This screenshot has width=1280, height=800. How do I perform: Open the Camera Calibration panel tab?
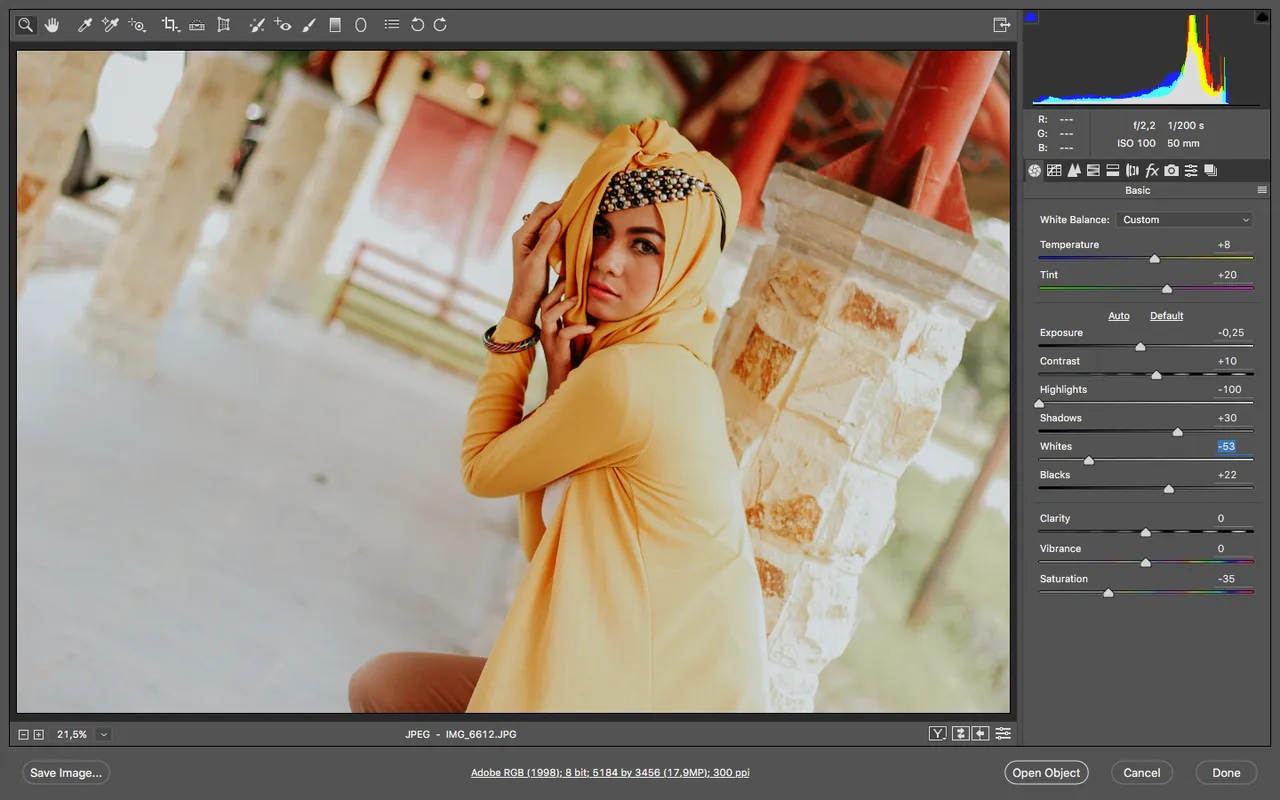1171,171
